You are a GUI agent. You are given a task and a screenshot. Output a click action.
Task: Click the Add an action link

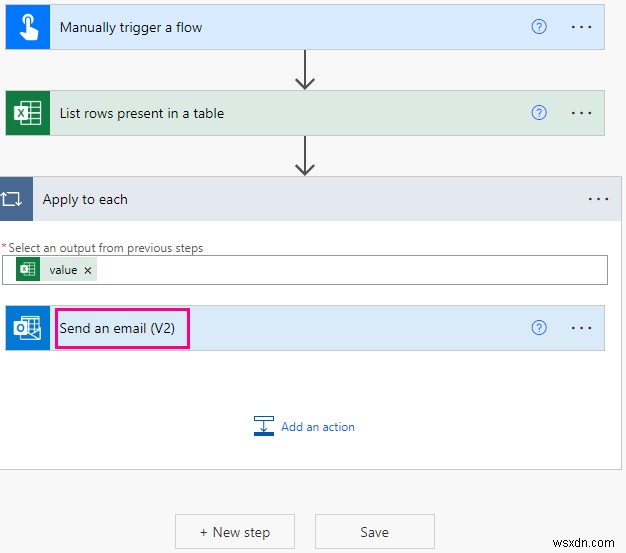point(317,427)
